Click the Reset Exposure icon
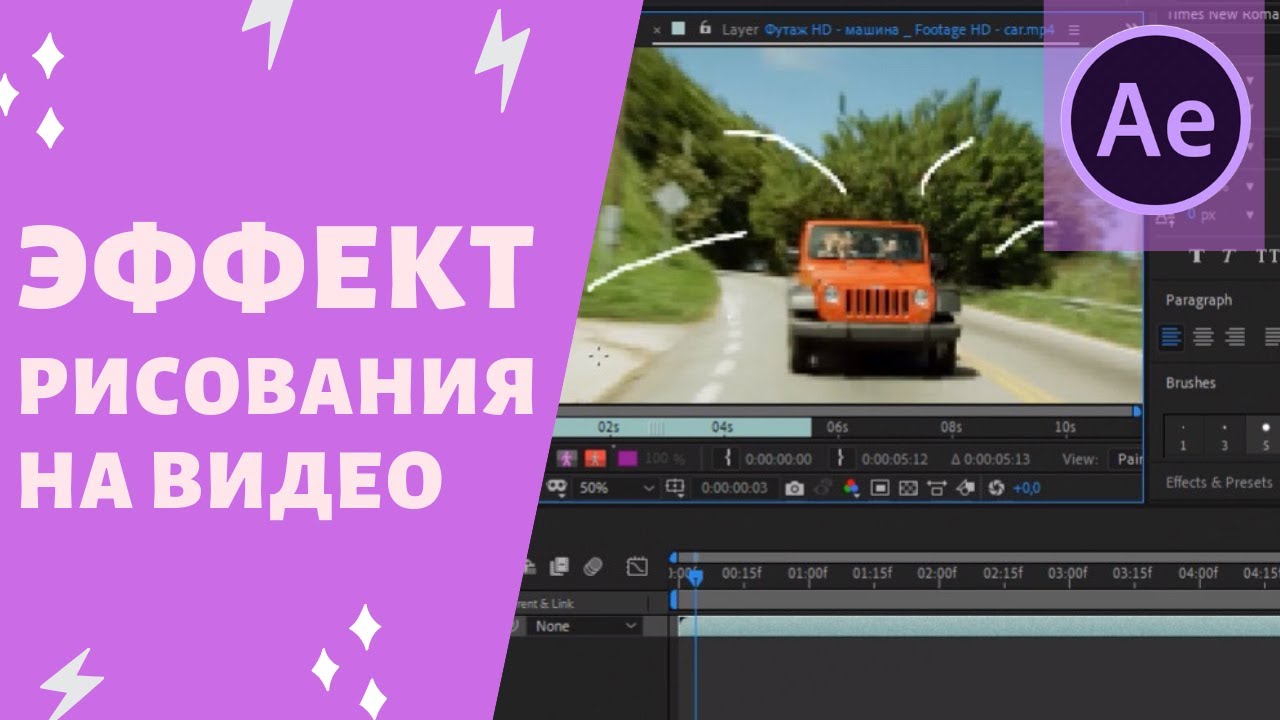 coord(995,488)
